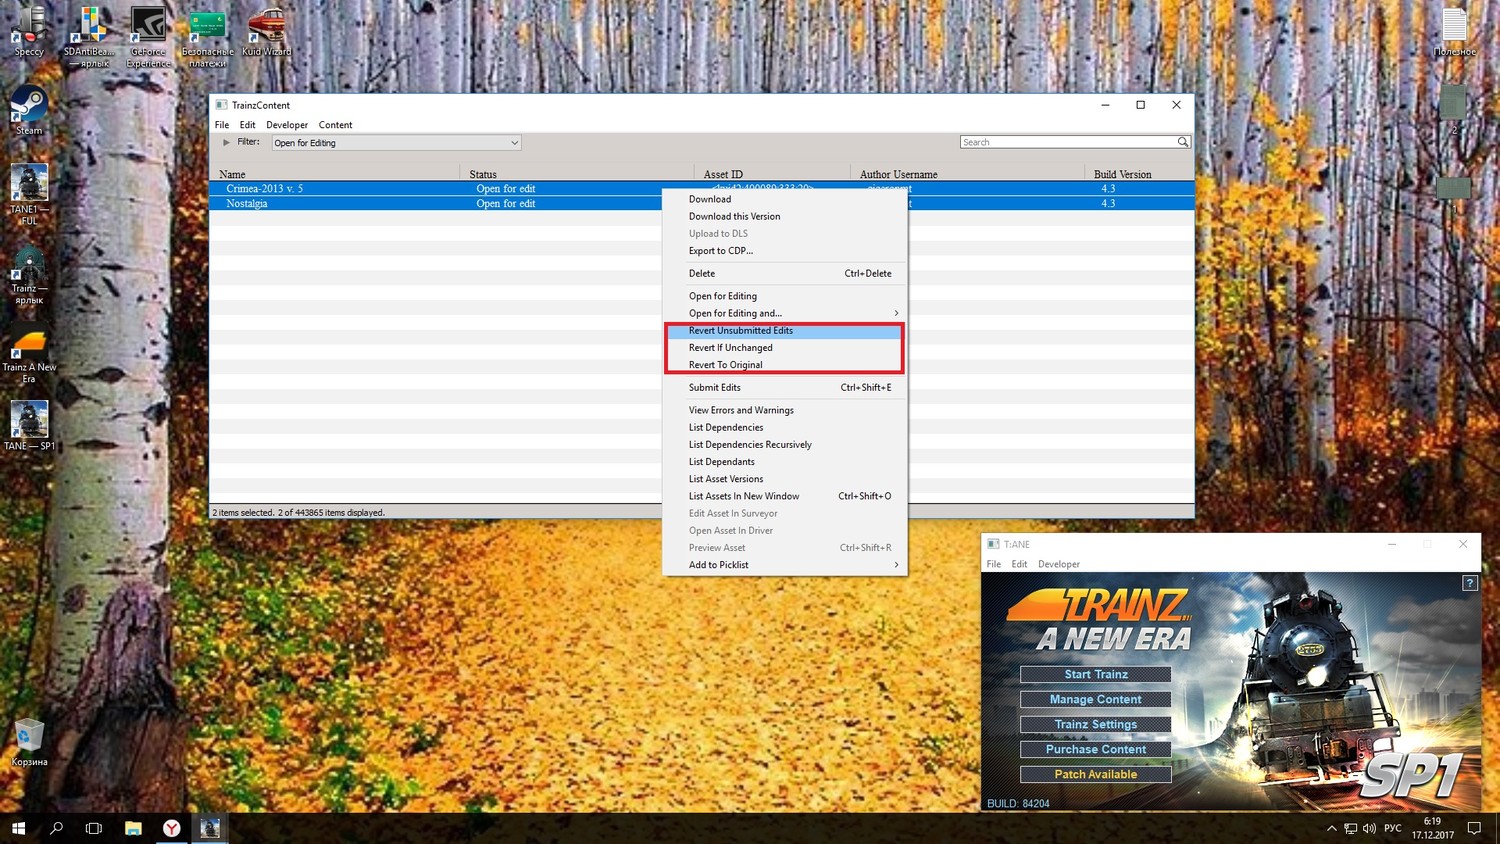Choose Submit Edits in the context menu

pyautogui.click(x=715, y=388)
